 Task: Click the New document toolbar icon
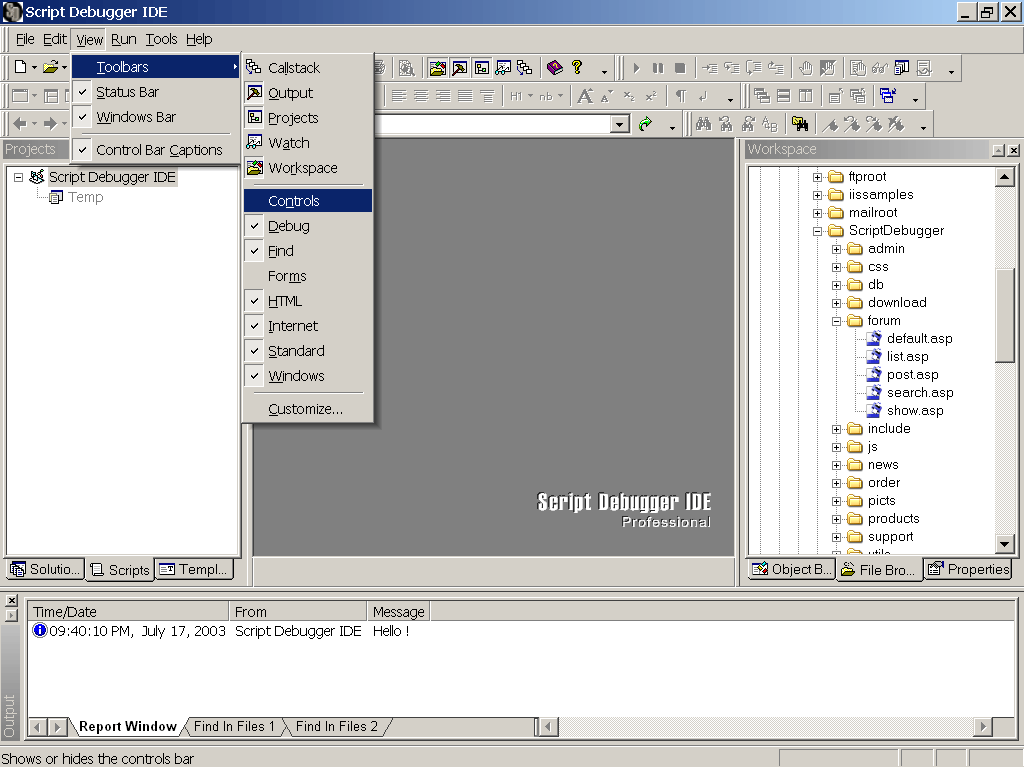pyautogui.click(x=21, y=67)
